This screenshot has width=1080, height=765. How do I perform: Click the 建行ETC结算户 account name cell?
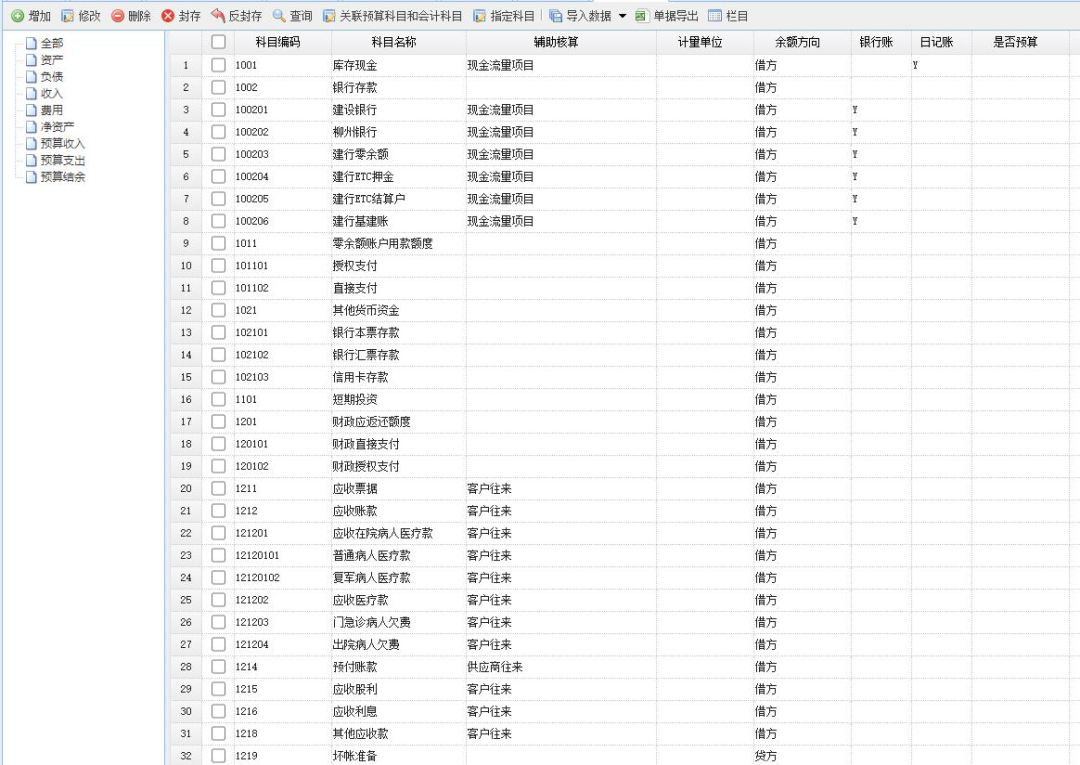coord(398,199)
